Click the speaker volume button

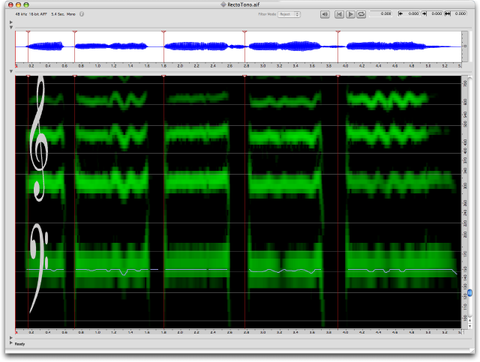[x=325, y=14]
